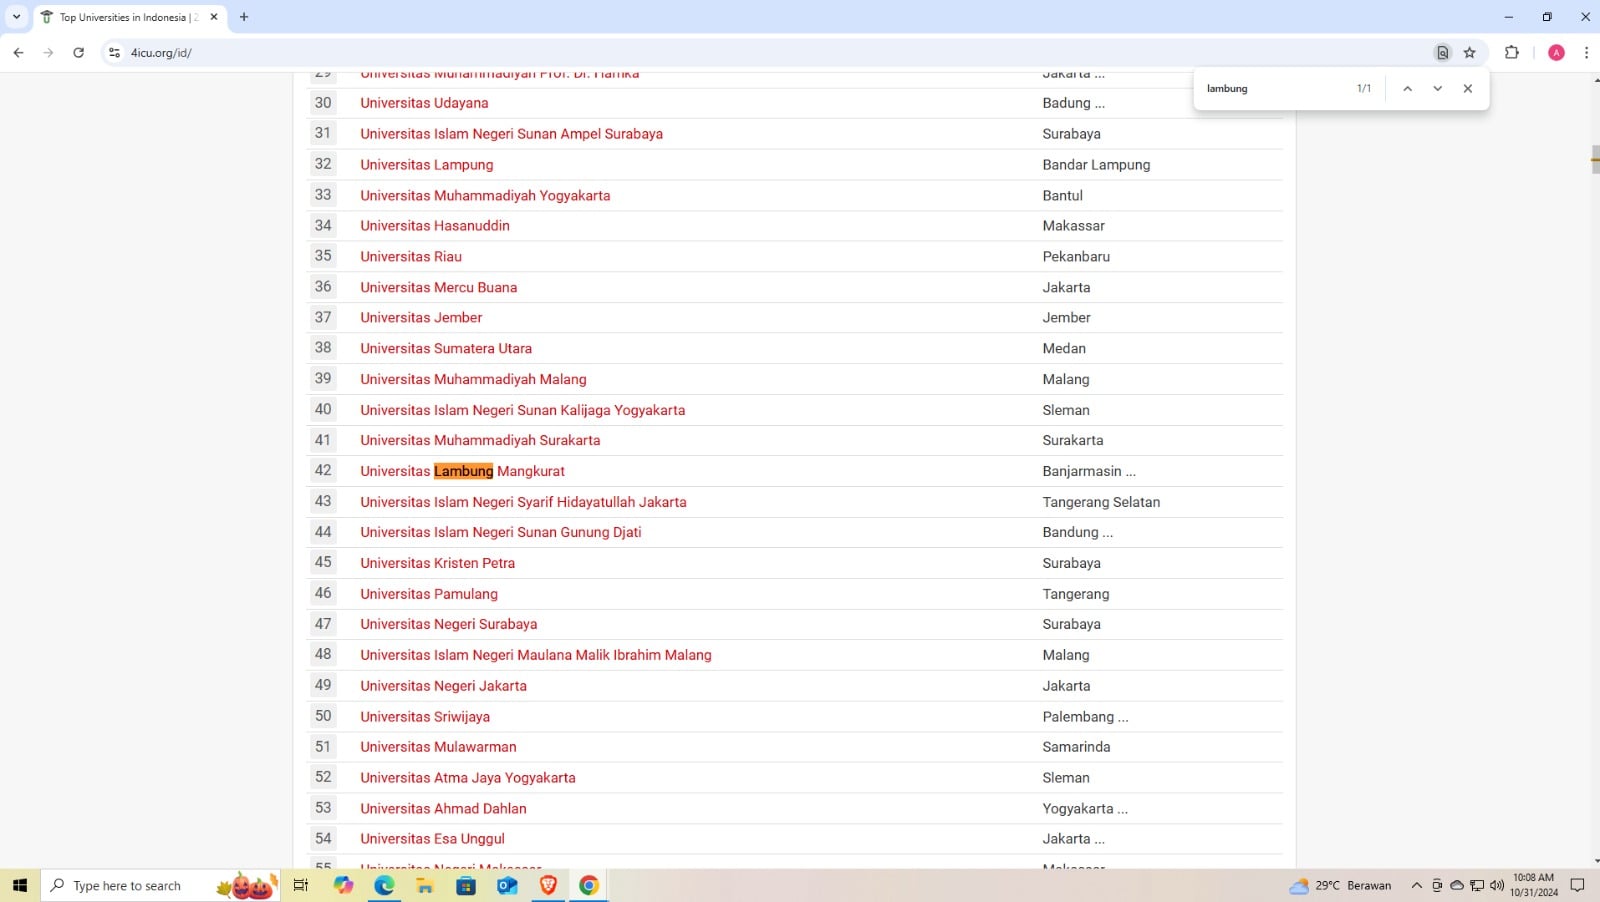Open the notification center icon
Image resolution: width=1600 pixels, height=902 pixels.
[x=1577, y=885]
